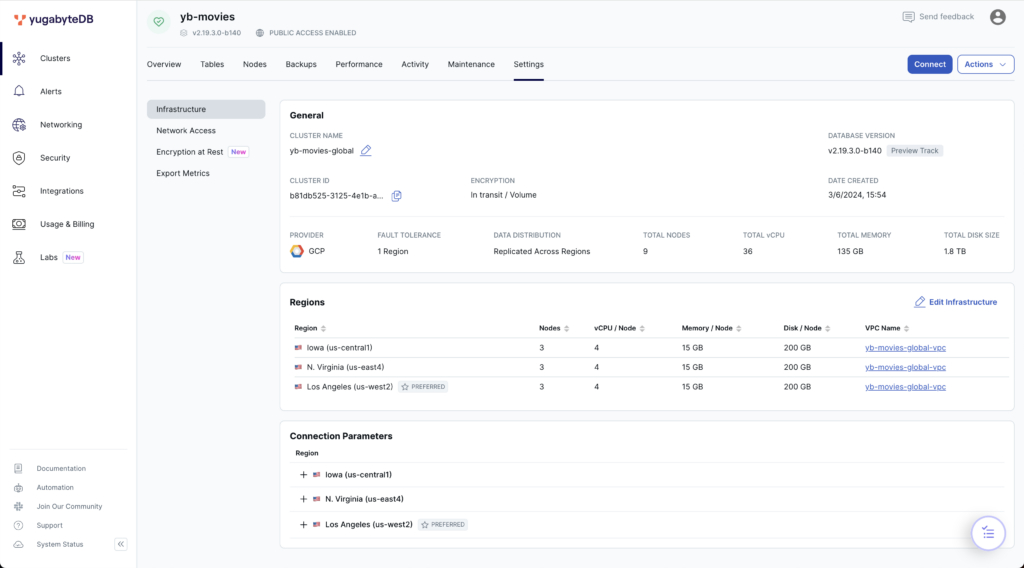Screen dimensions: 1024x568
Task: Open user profile avatar
Action: pos(997,17)
